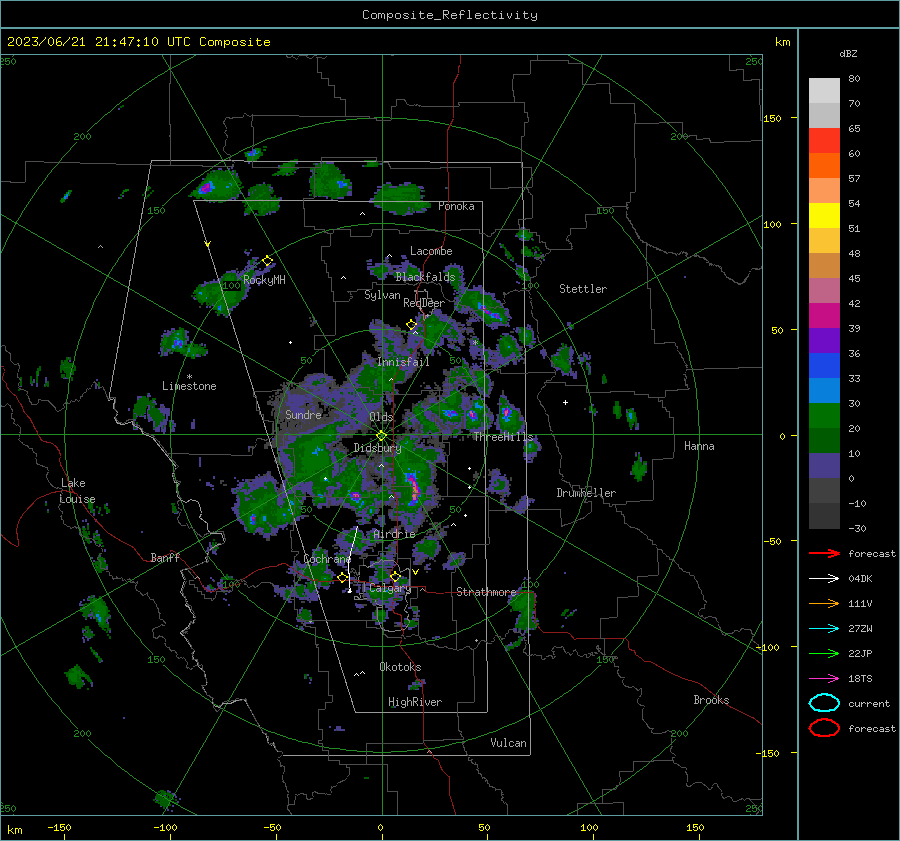The image size is (900, 841).
Task: Pick the orange 60 dBZ color swatch
Action: click(824, 166)
